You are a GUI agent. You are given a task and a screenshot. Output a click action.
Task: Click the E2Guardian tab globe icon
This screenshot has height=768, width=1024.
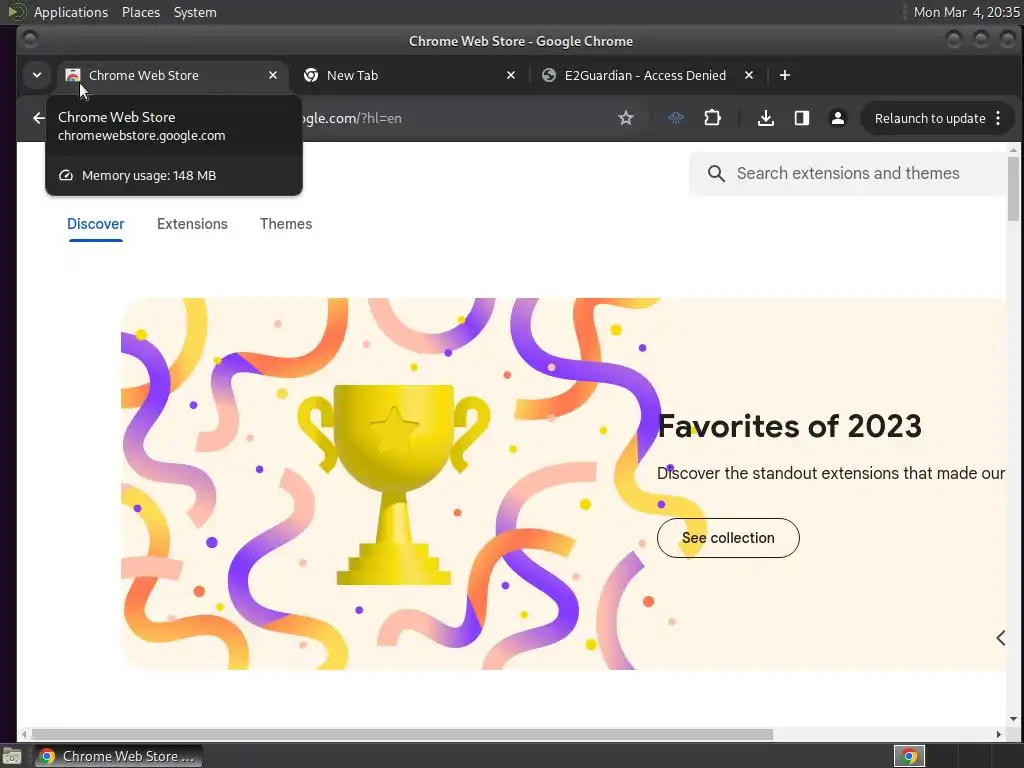click(x=549, y=75)
